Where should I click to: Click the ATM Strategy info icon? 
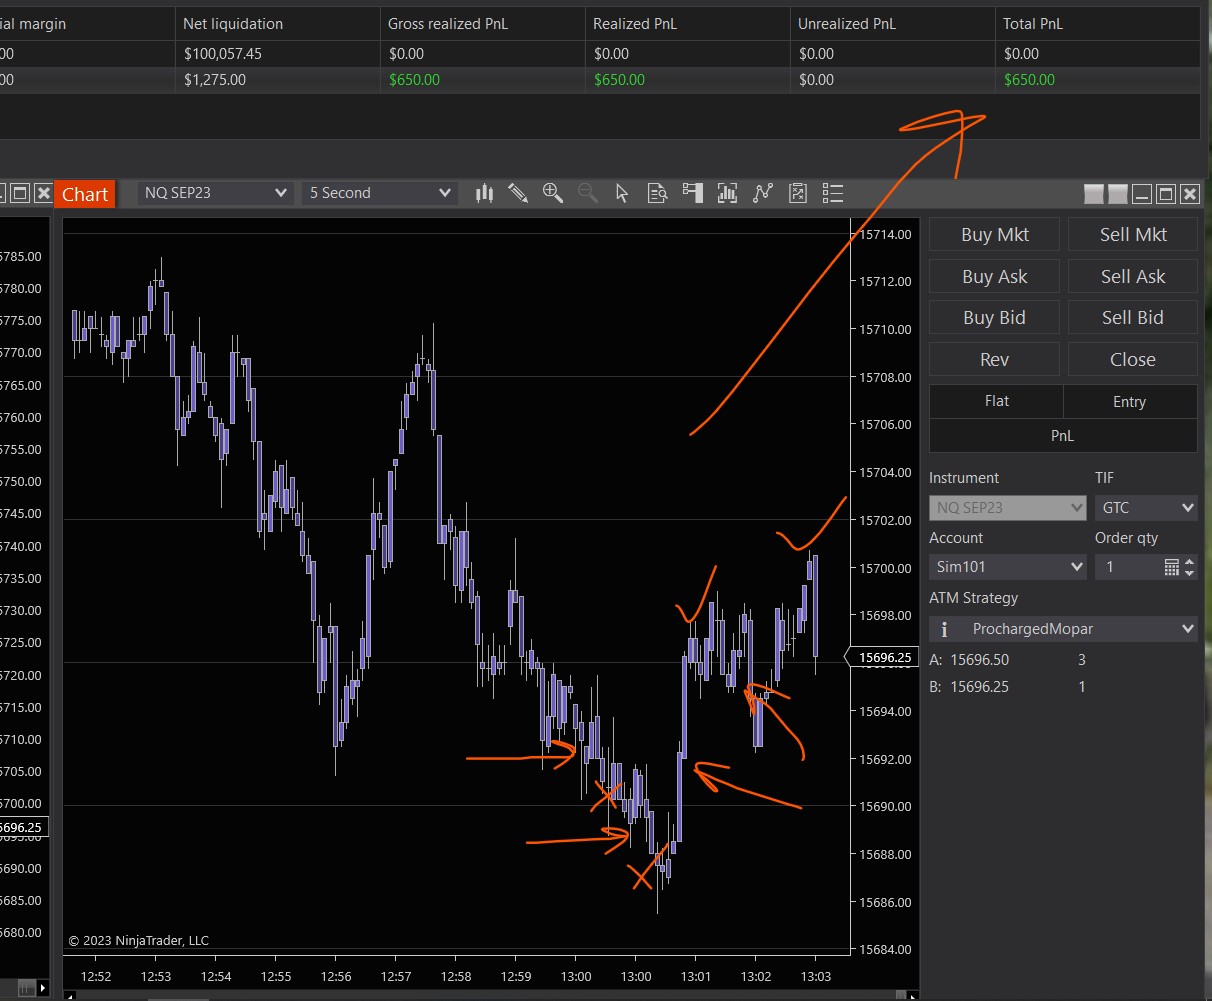(945, 629)
